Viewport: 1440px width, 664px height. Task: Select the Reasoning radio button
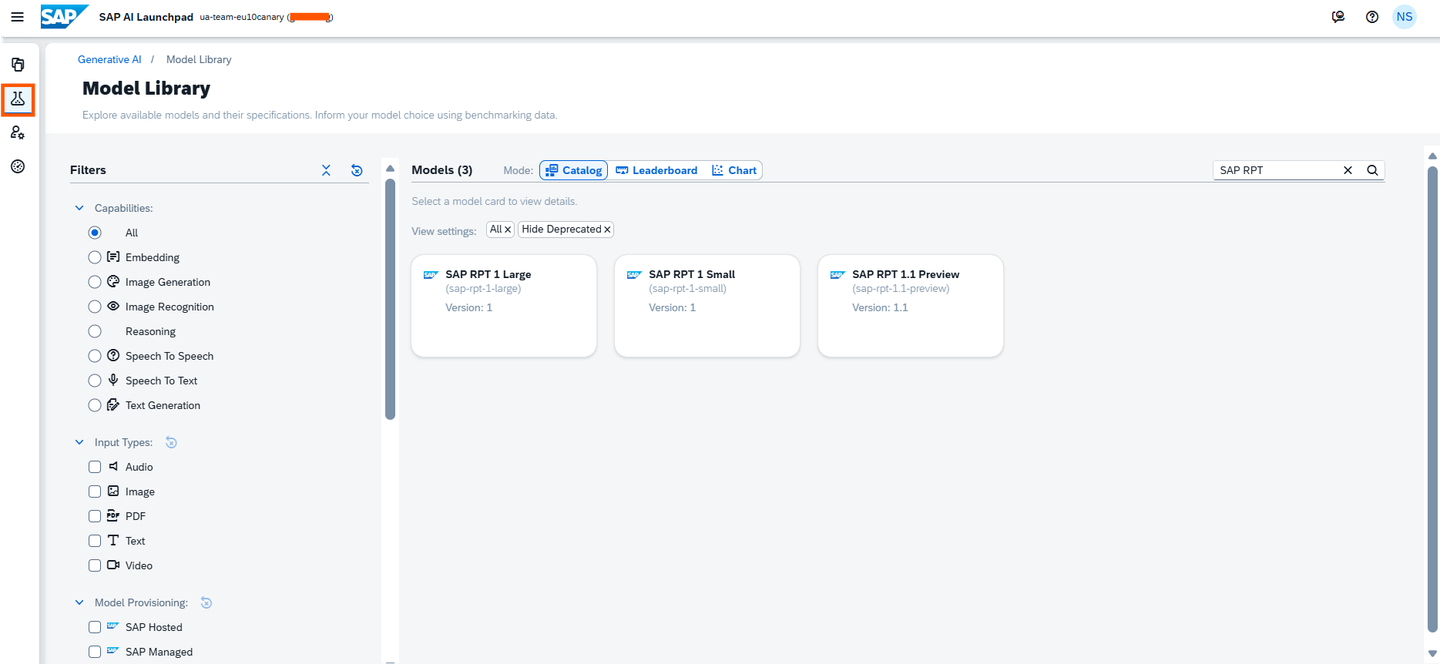click(95, 331)
